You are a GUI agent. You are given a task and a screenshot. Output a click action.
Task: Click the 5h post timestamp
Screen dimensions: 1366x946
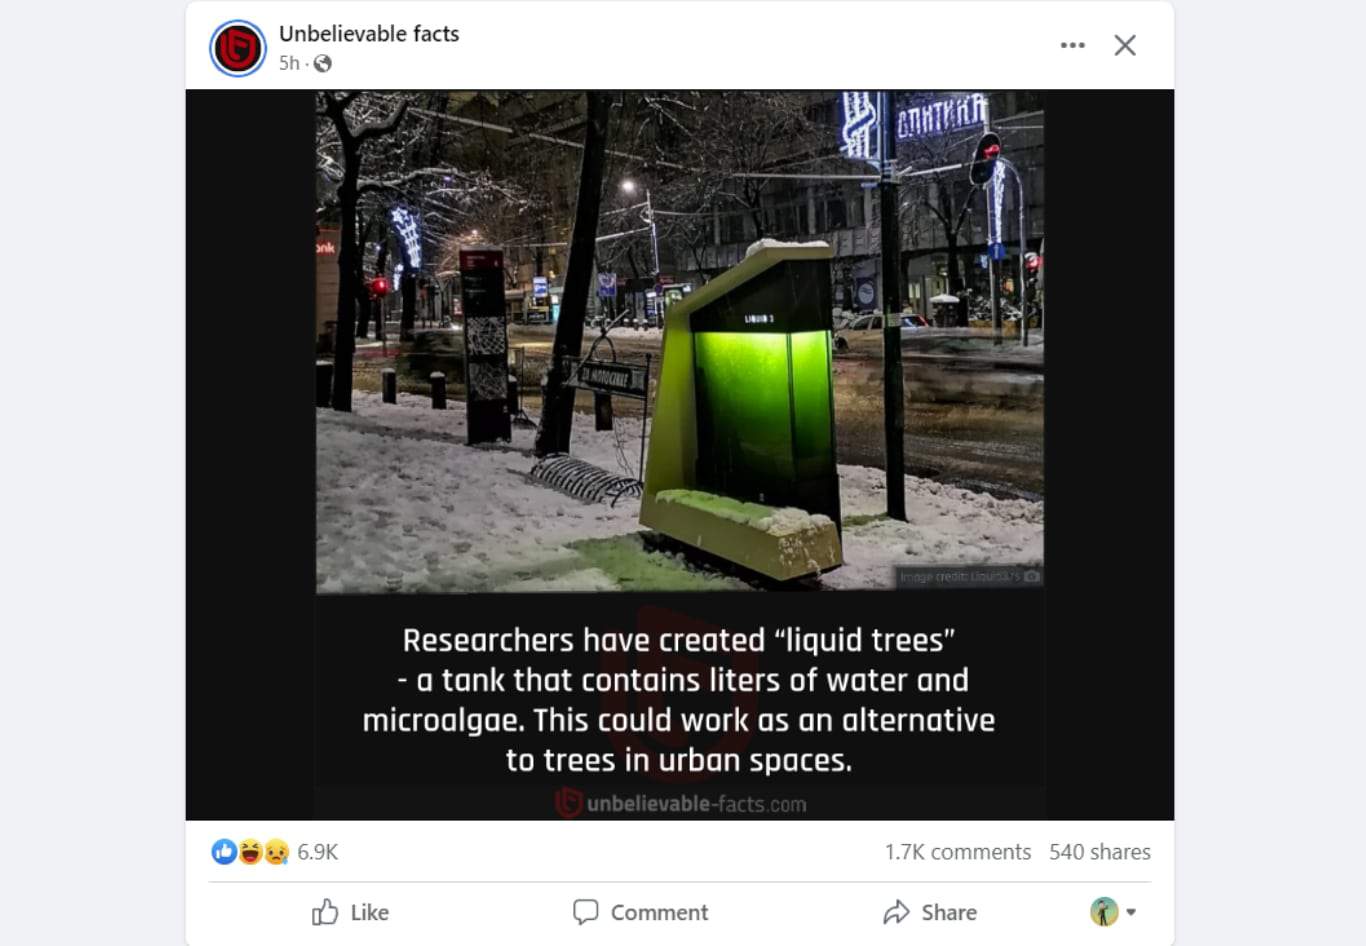point(289,63)
